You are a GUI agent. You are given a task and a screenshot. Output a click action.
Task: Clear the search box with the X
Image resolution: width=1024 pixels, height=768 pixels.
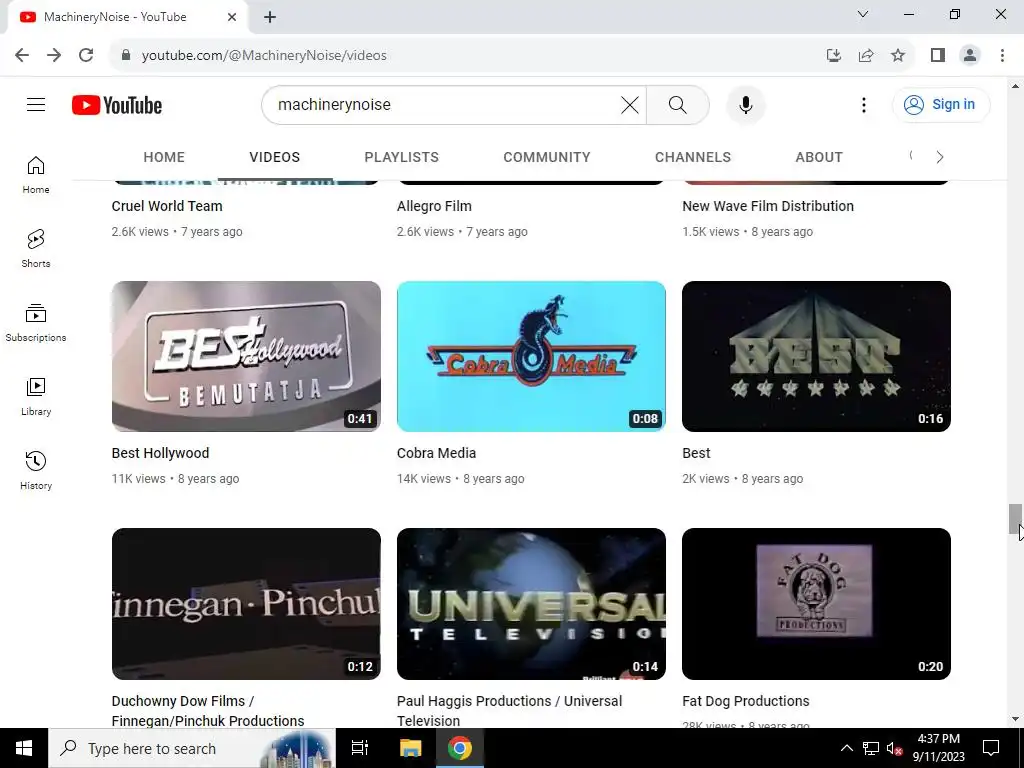click(x=630, y=104)
